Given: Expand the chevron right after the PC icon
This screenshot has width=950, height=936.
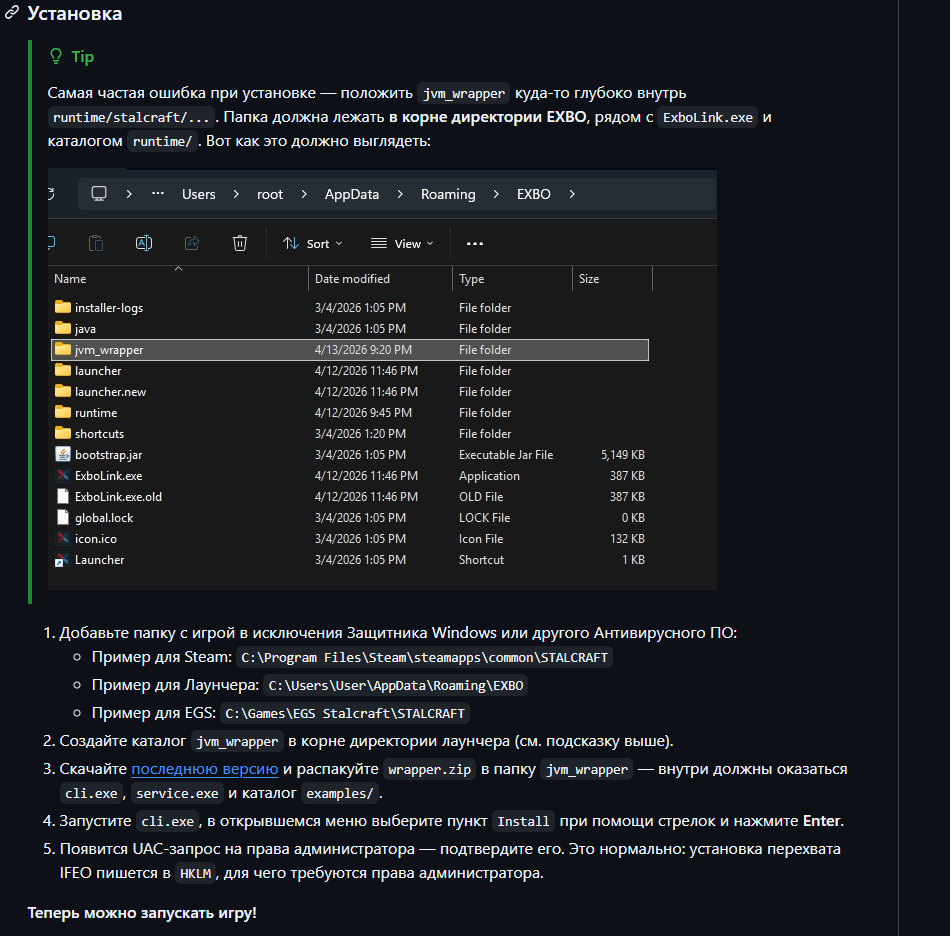Looking at the screenshot, I should [128, 194].
